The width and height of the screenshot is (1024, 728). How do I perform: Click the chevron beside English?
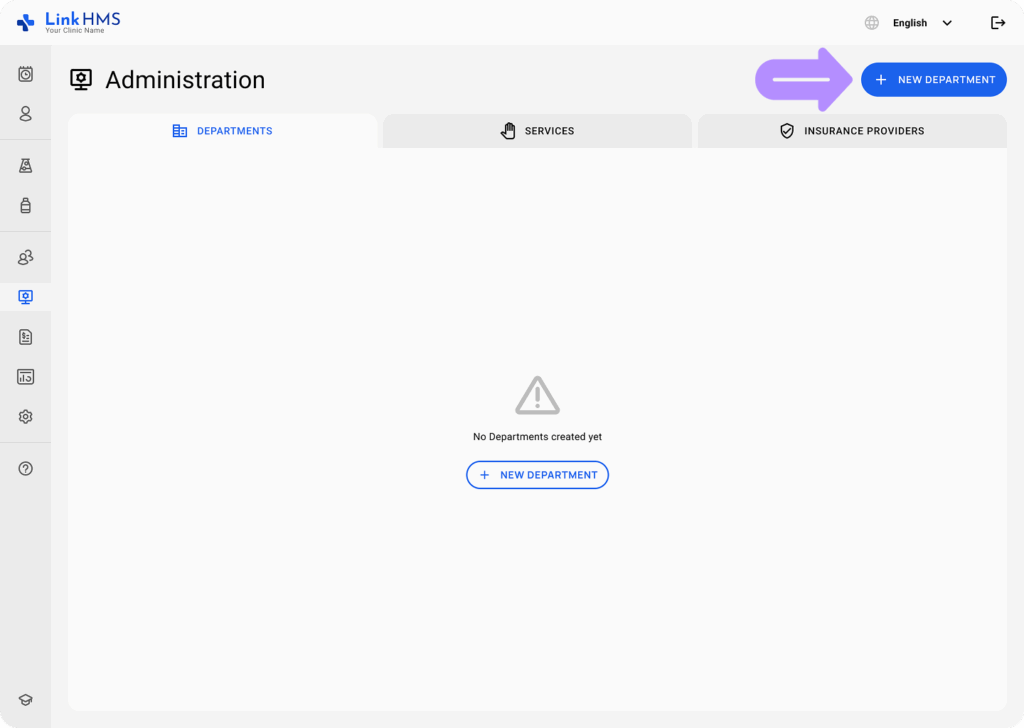(947, 23)
